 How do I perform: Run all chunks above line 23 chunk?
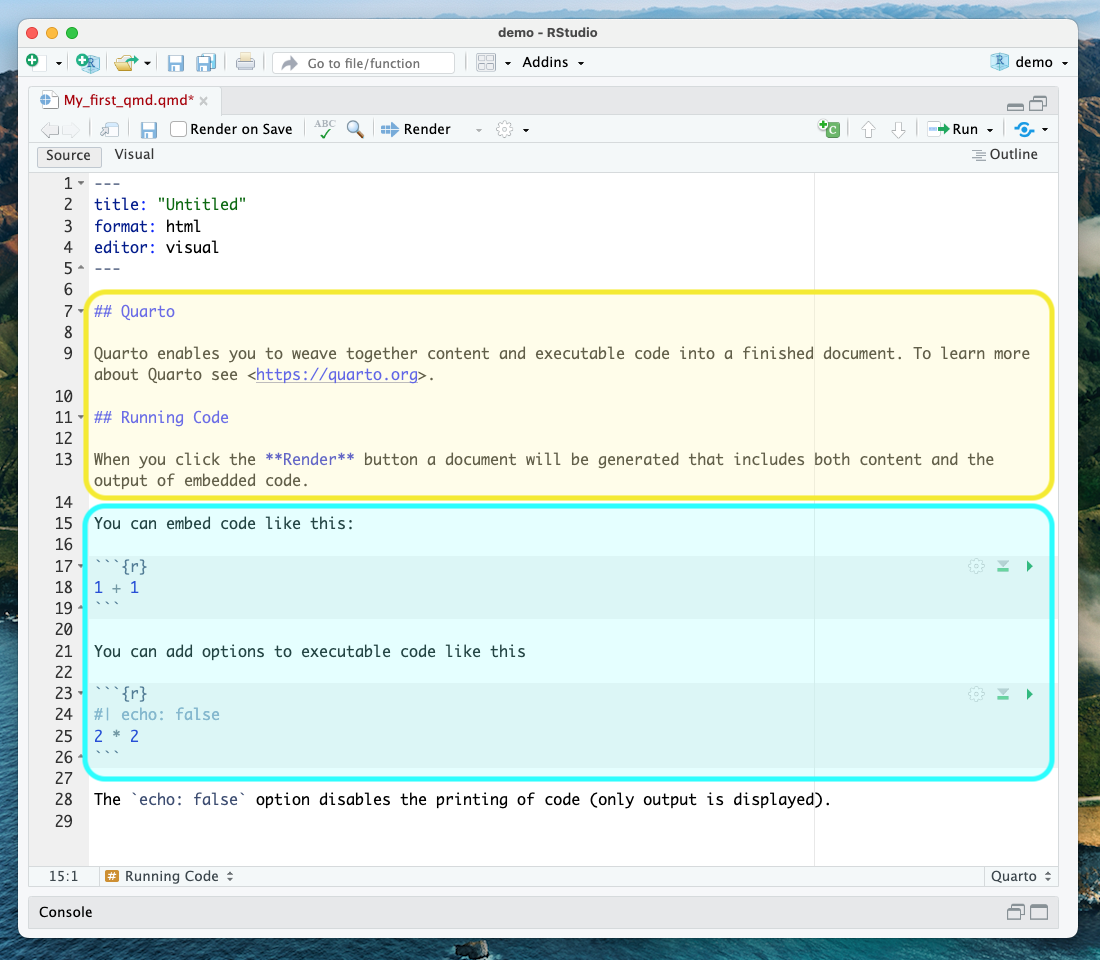coord(1002,694)
